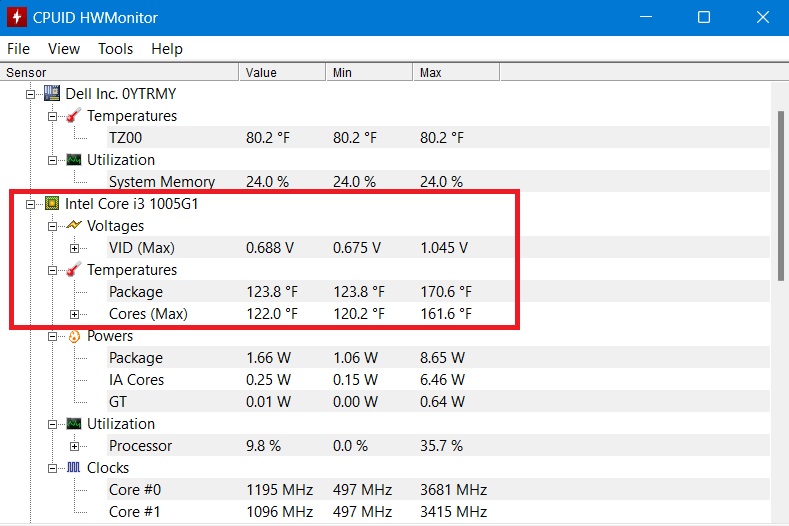Minimize the HWMonitor window

[646, 17]
